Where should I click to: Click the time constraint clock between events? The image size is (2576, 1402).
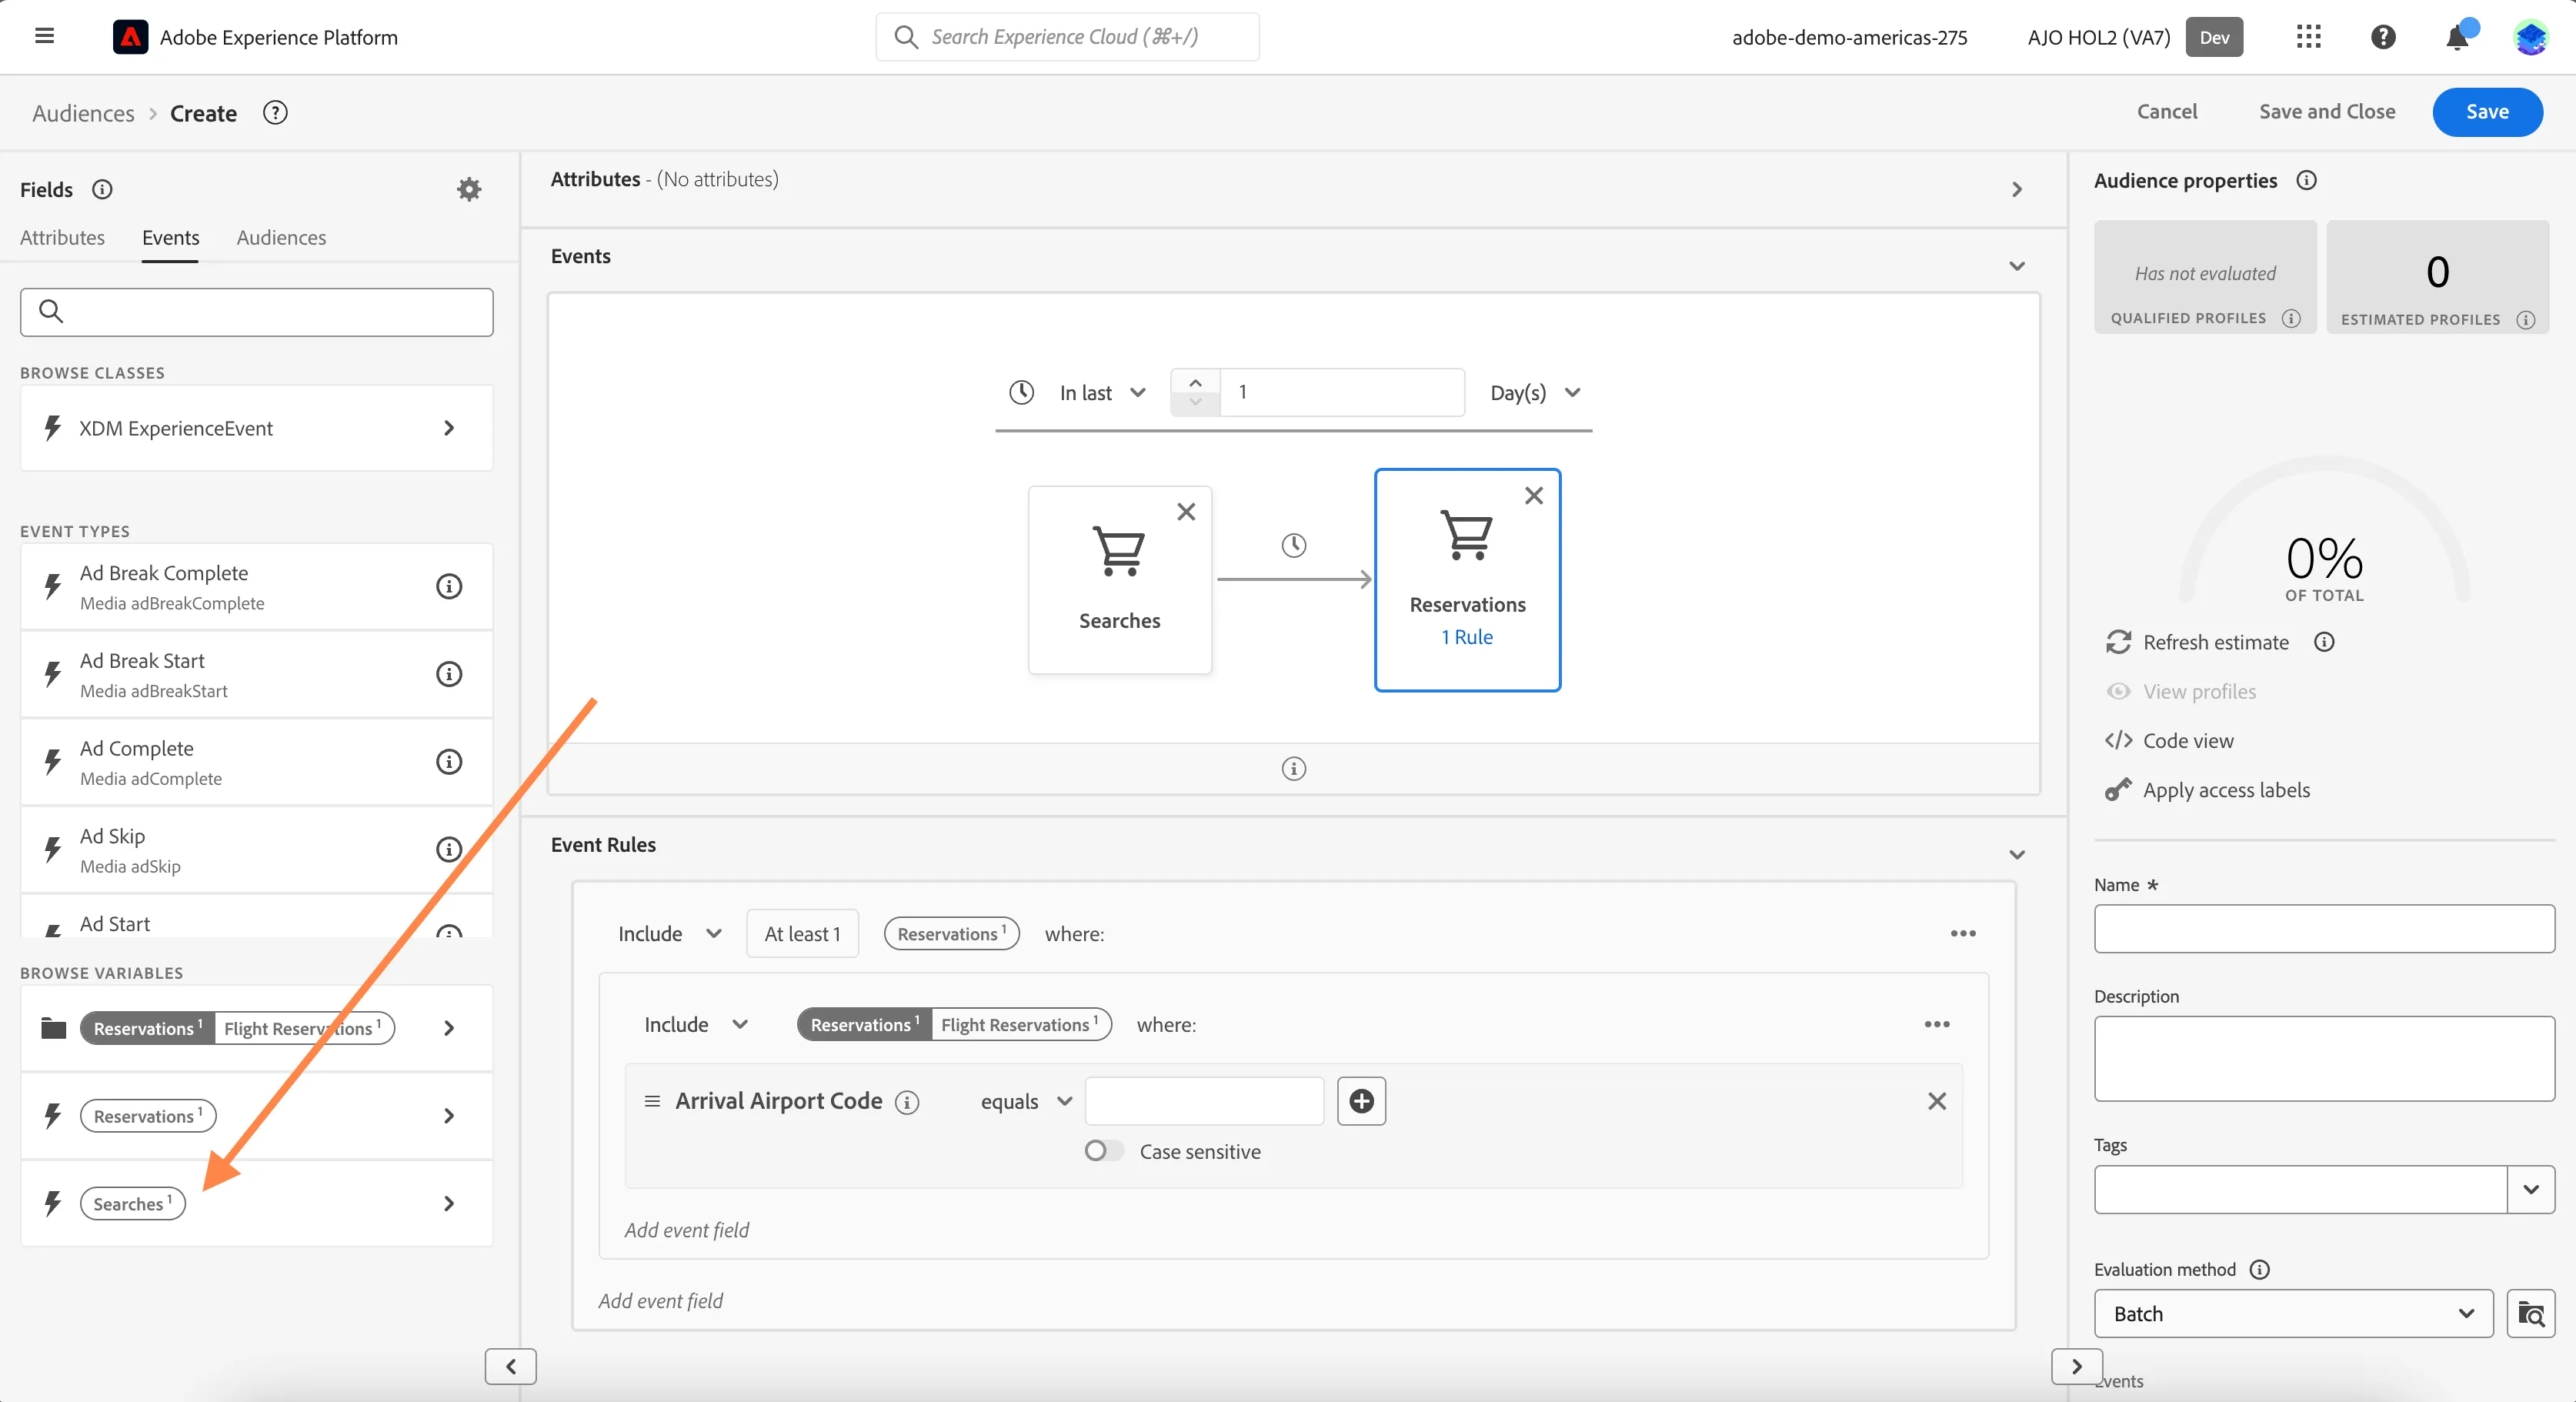tap(1293, 545)
